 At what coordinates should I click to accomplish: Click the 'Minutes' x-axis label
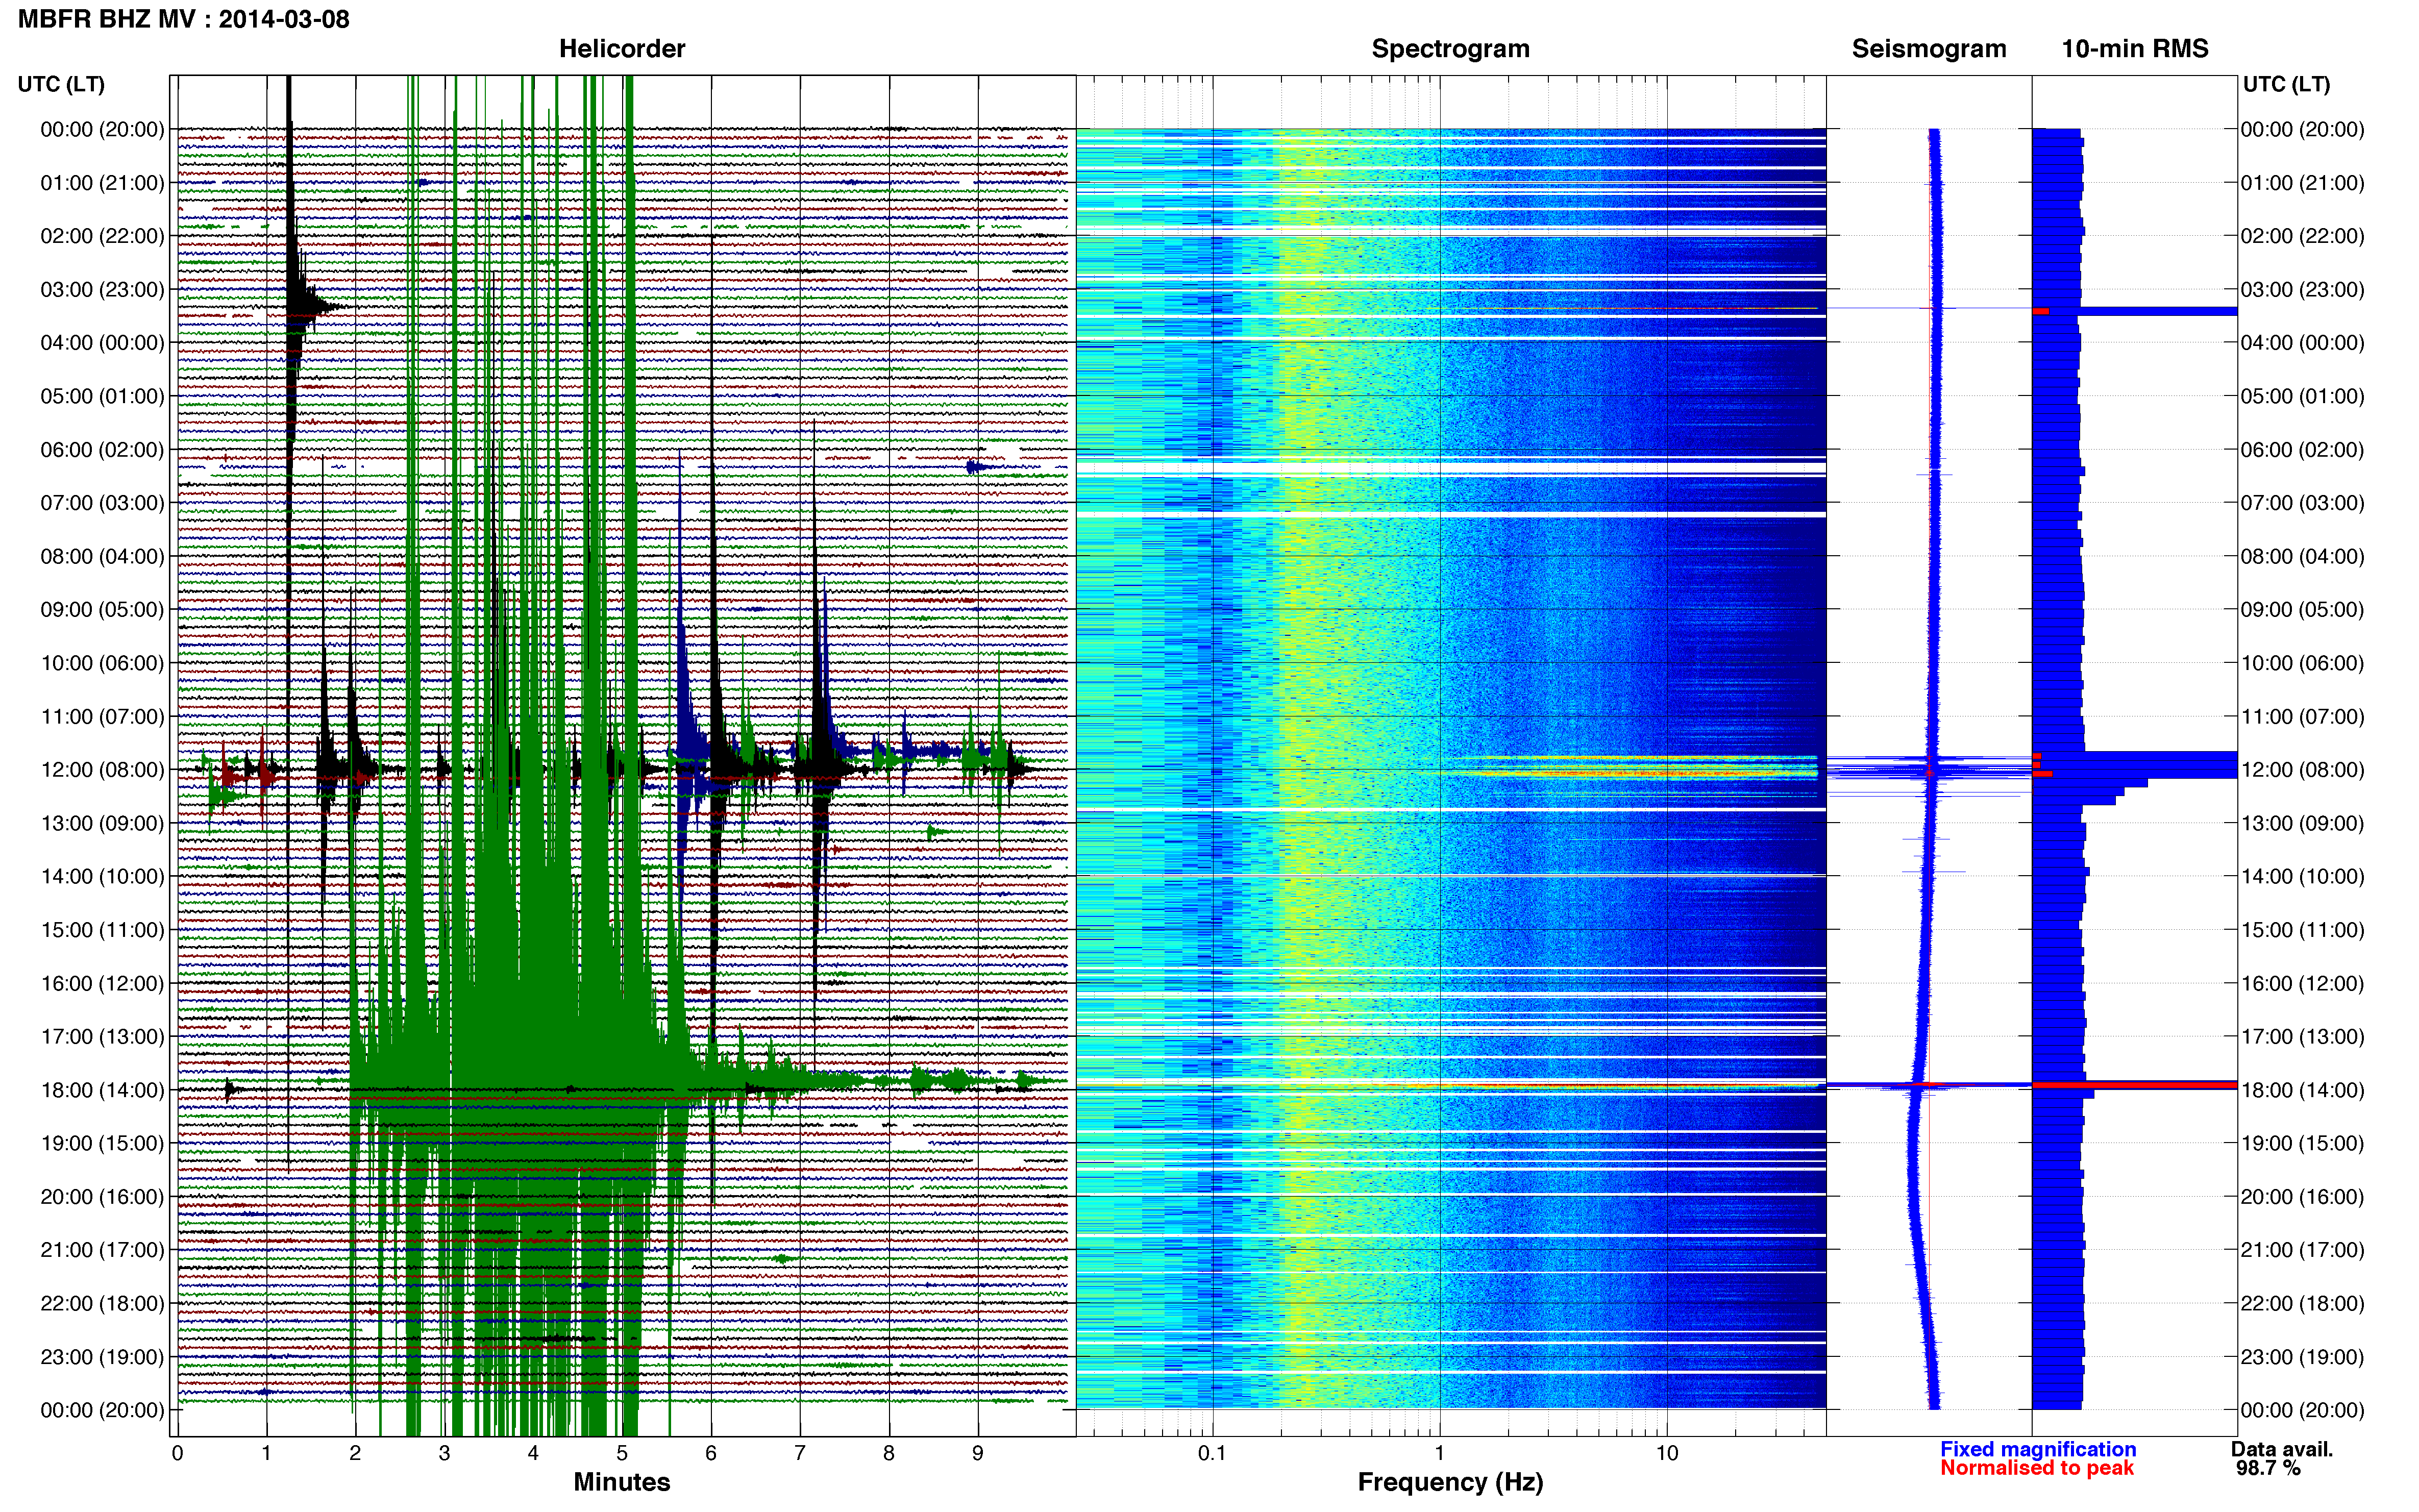(x=622, y=1482)
